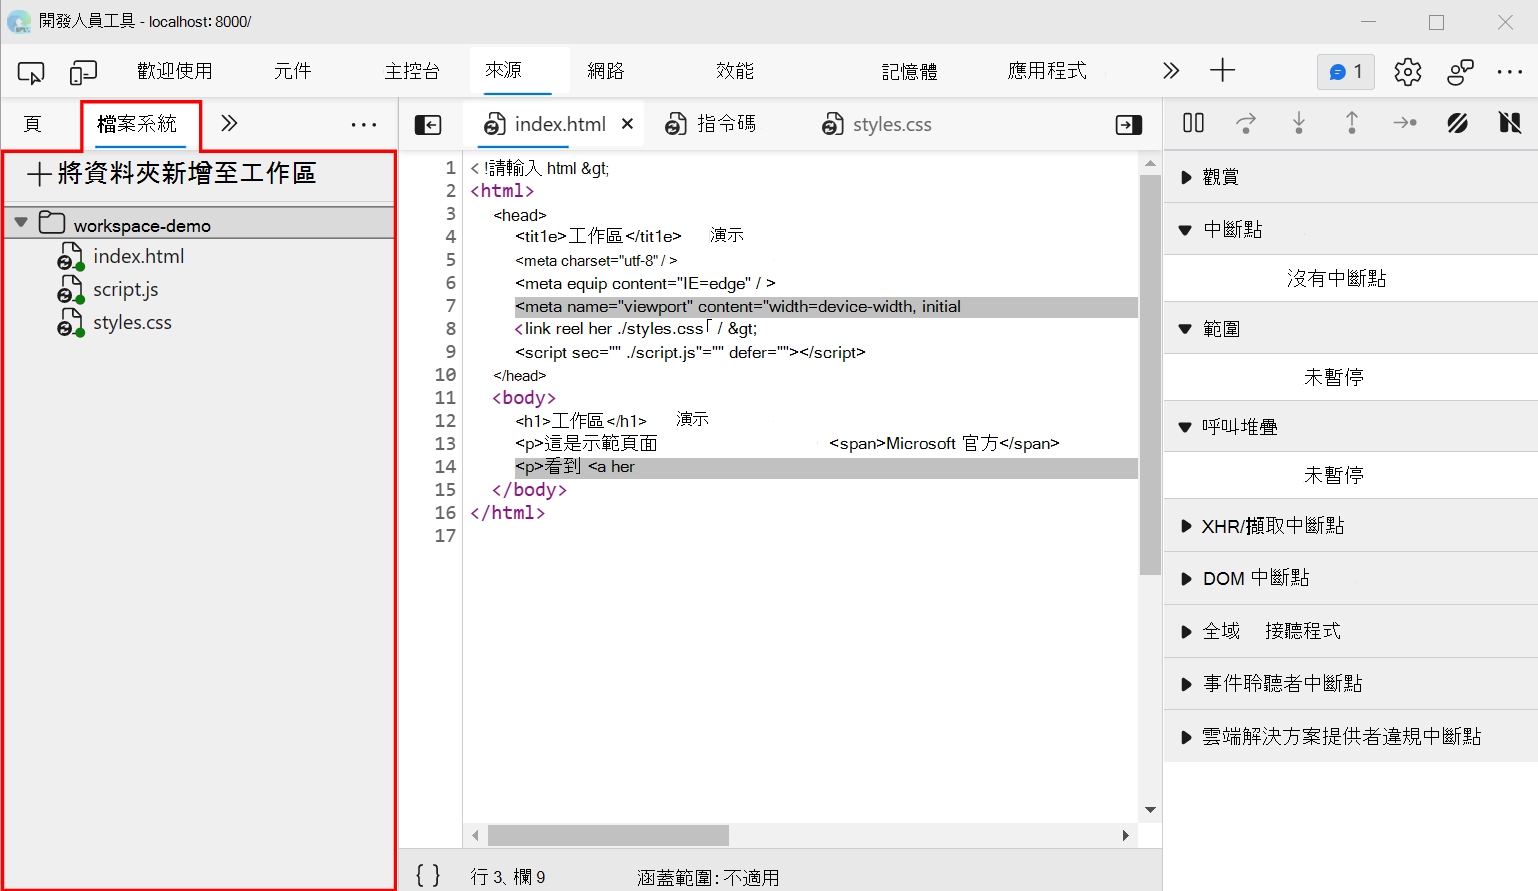Deactivate all breakpoints
The image size is (1538, 891).
1458,123
